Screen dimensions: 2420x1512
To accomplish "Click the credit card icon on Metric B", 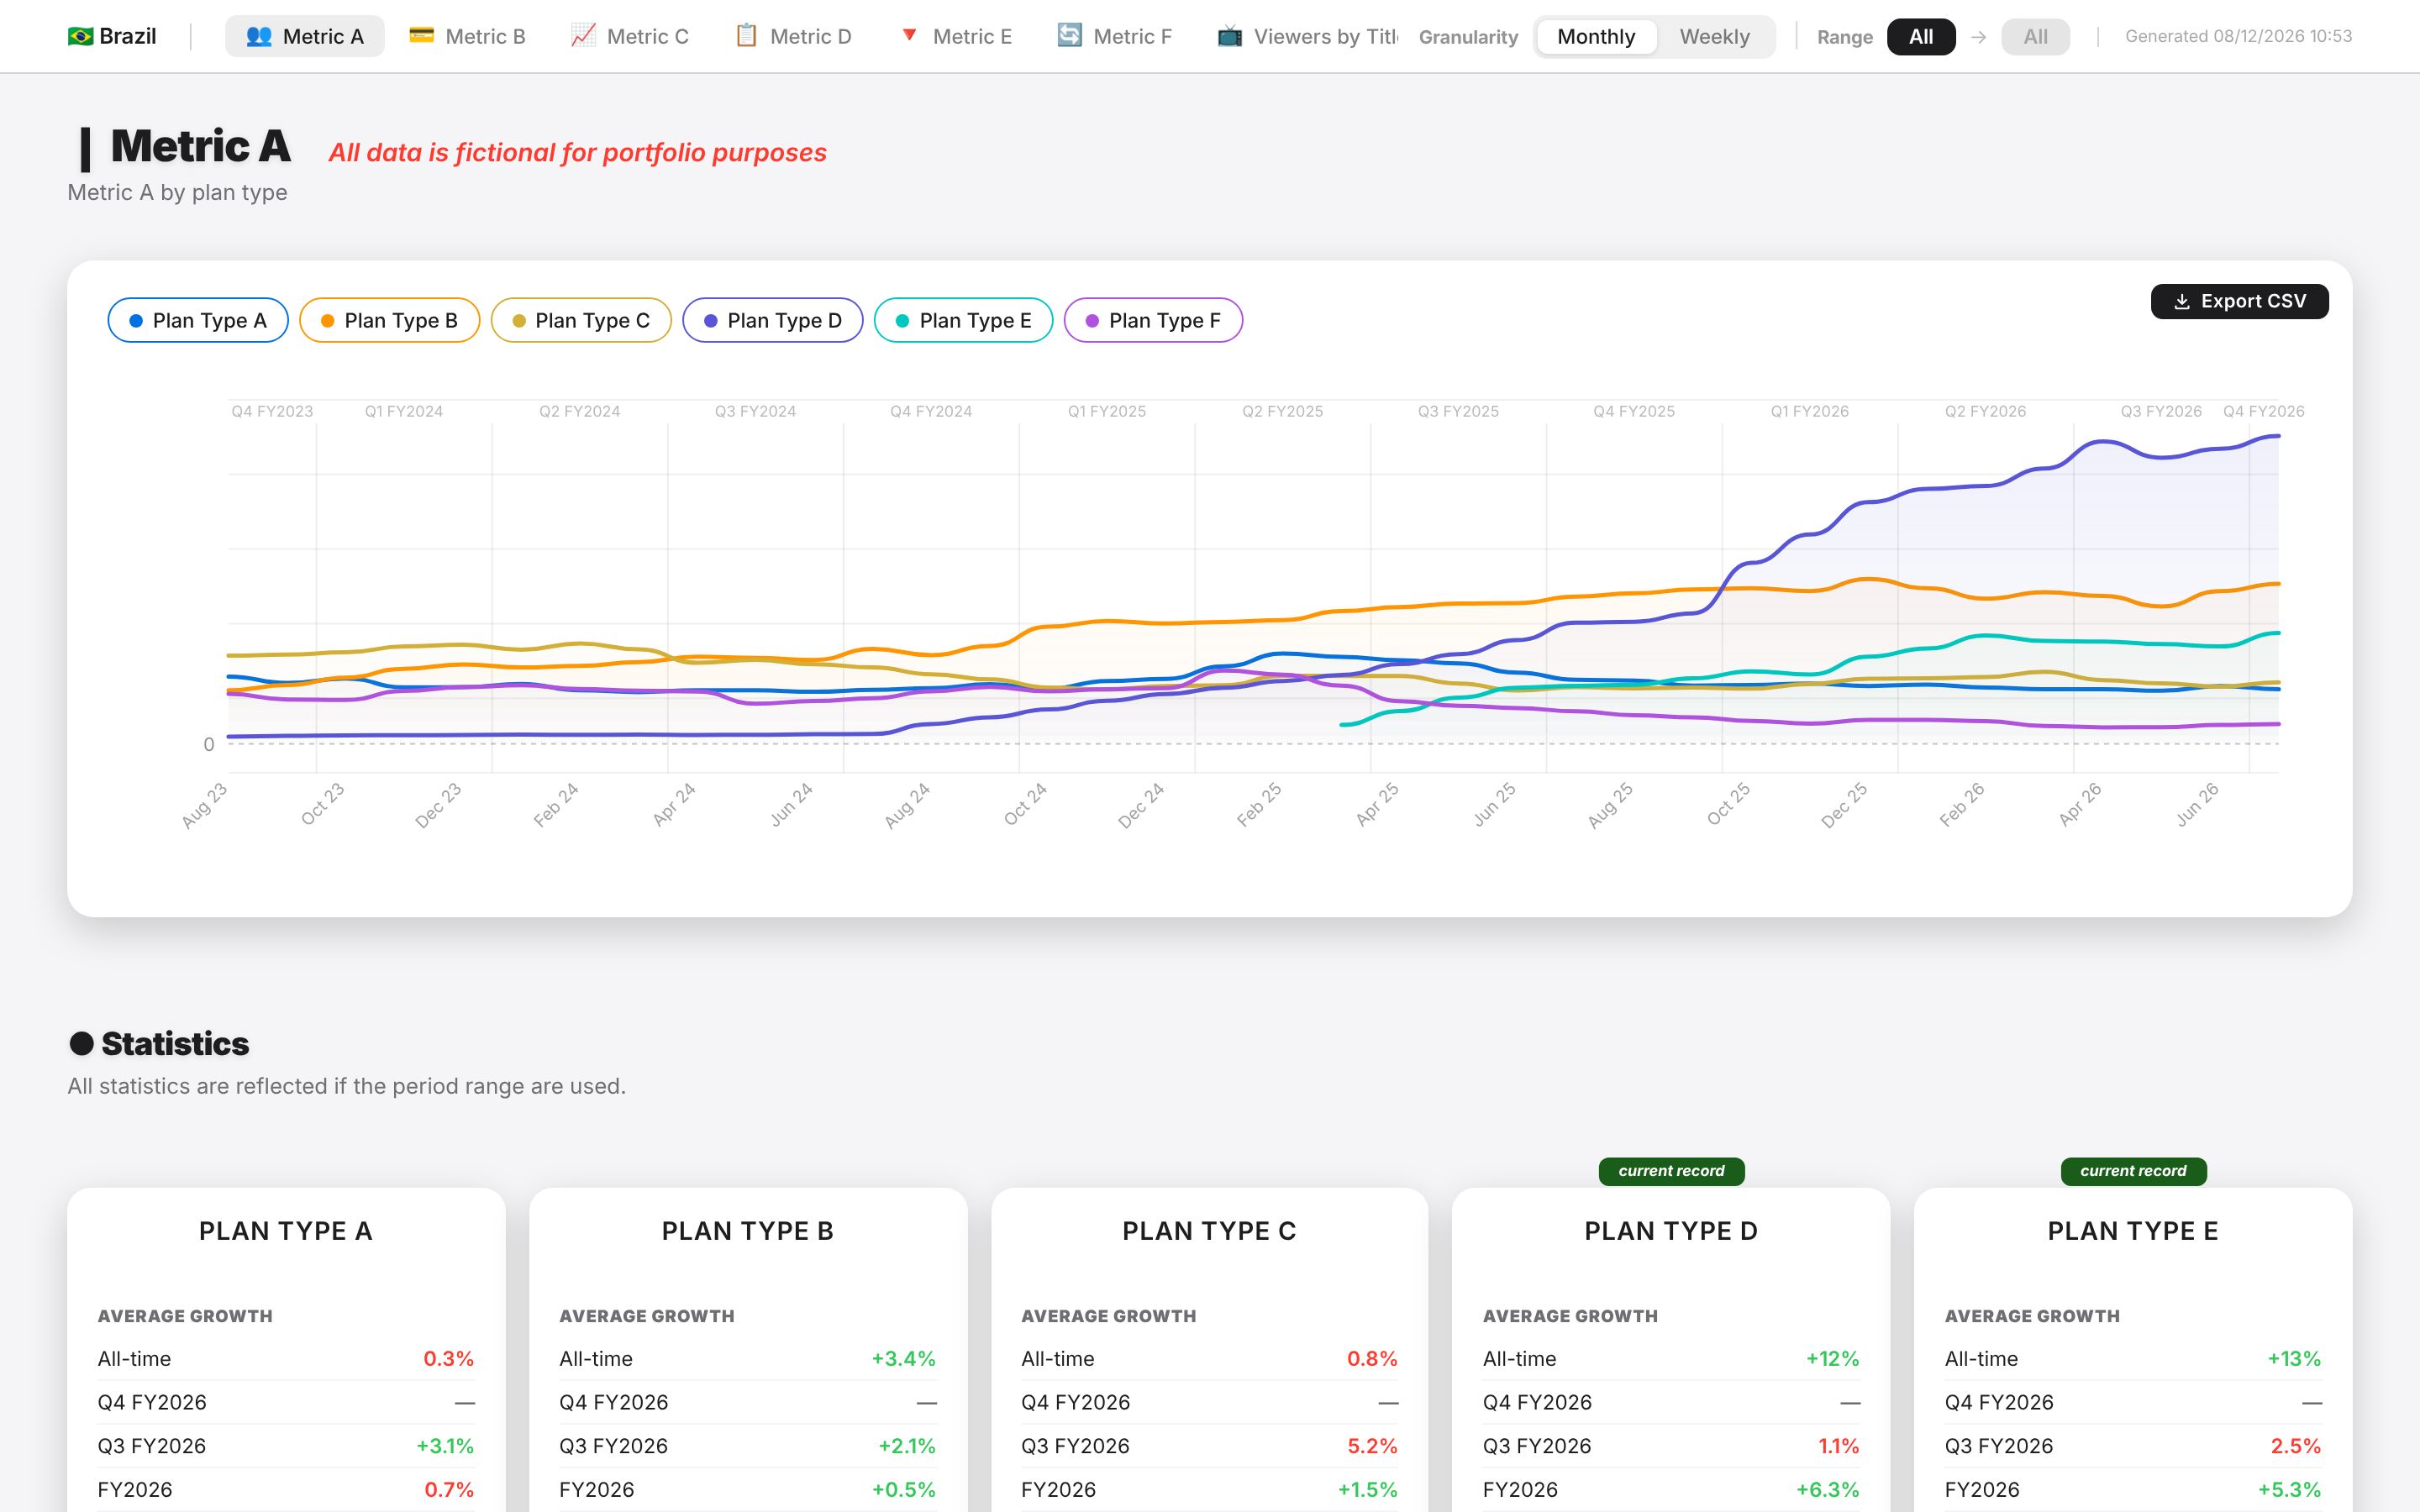I will click(422, 35).
